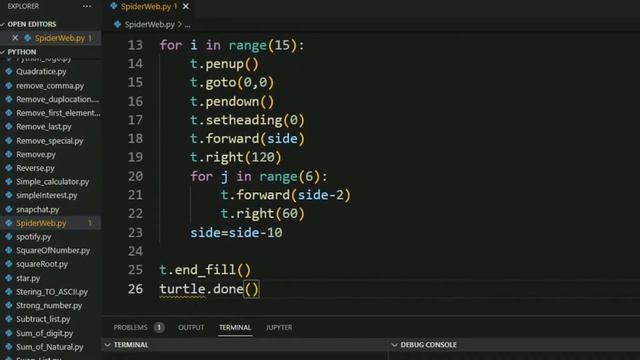Screen dimensions: 640x360
Task: Click line number 20 in gutter
Action: coord(136,176)
